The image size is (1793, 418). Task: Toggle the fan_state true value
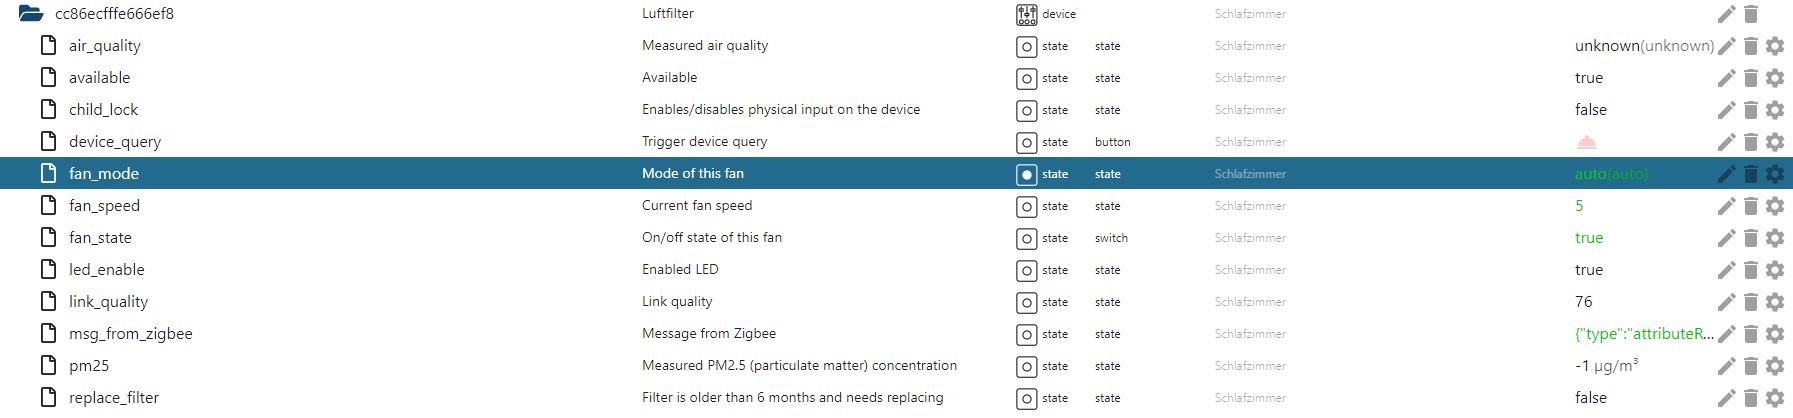click(x=1588, y=238)
